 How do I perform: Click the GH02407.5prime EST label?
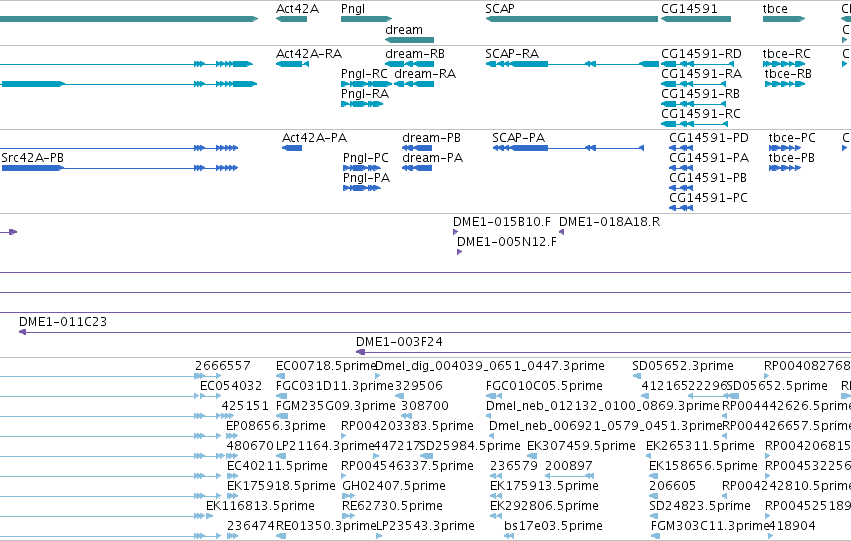tap(393, 487)
